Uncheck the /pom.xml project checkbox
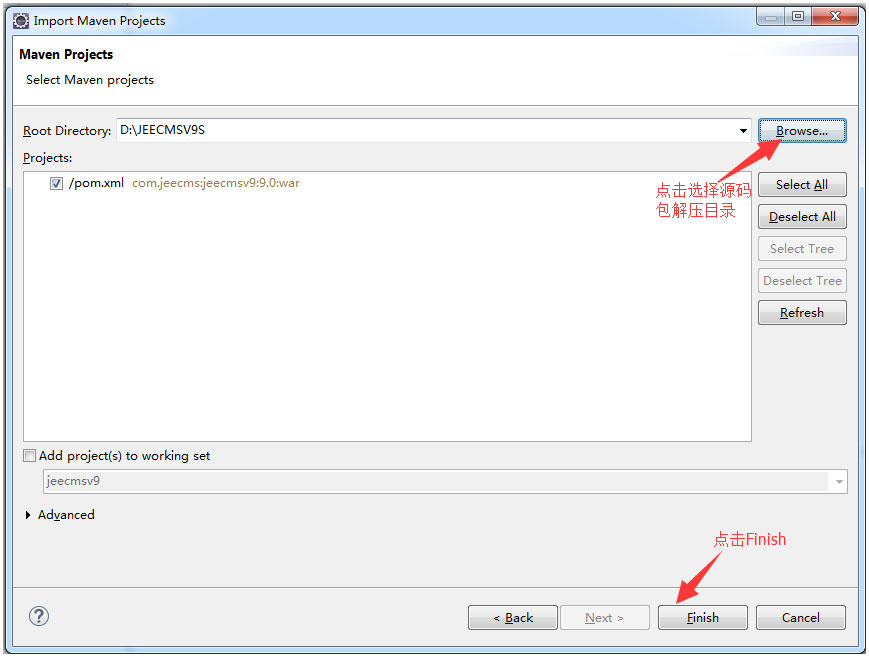 pyautogui.click(x=57, y=184)
